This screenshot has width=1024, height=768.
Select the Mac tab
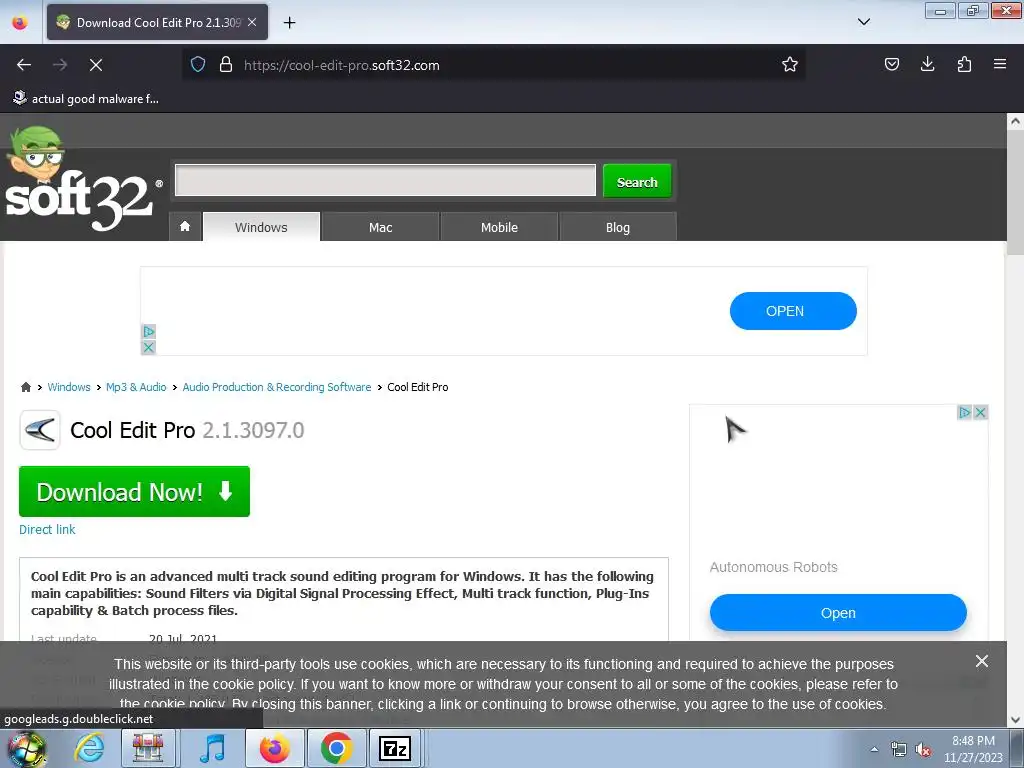point(380,227)
